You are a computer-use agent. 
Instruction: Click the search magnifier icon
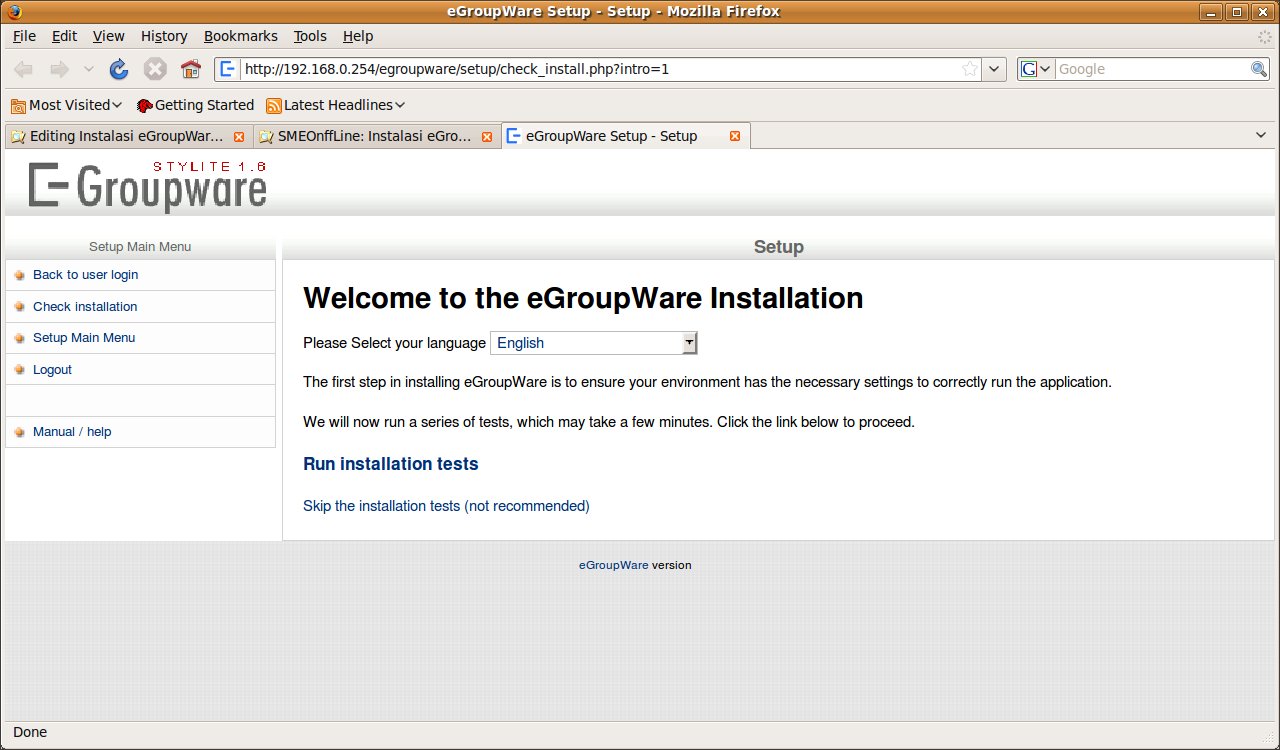(x=1259, y=69)
